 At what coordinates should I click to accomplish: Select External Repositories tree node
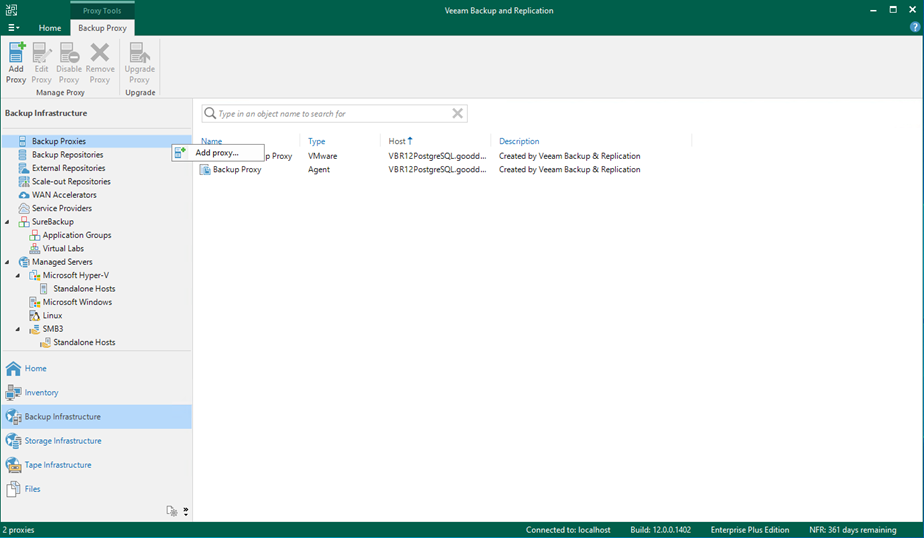tap(68, 168)
